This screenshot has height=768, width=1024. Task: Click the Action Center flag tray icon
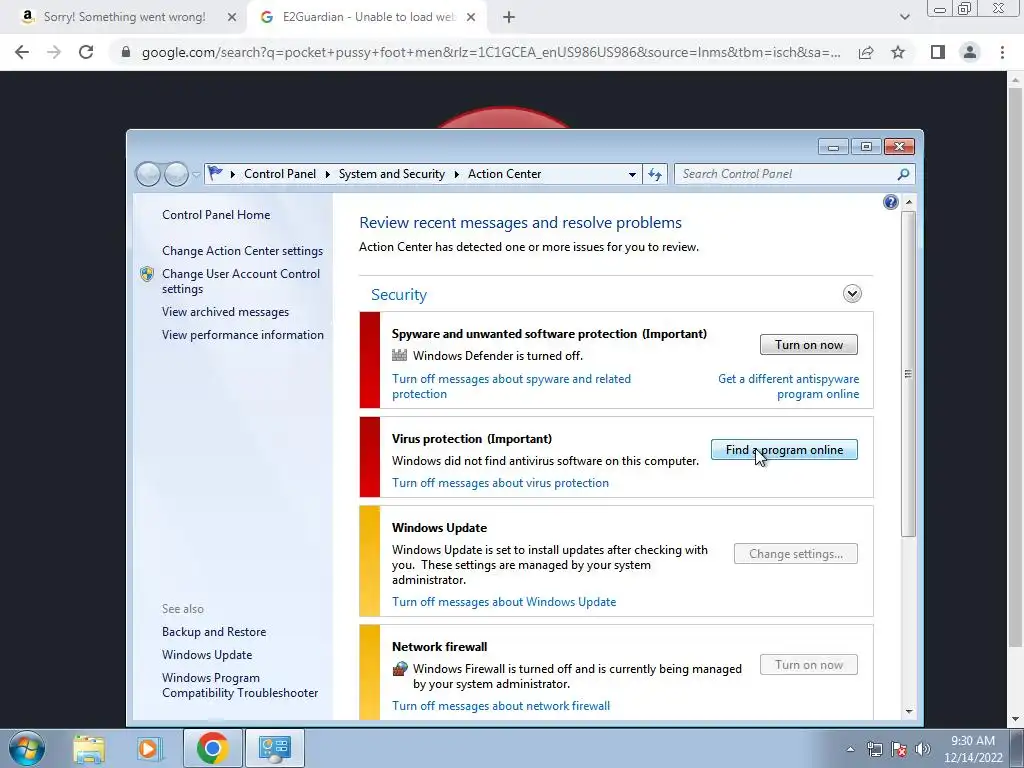pyautogui.click(x=899, y=749)
